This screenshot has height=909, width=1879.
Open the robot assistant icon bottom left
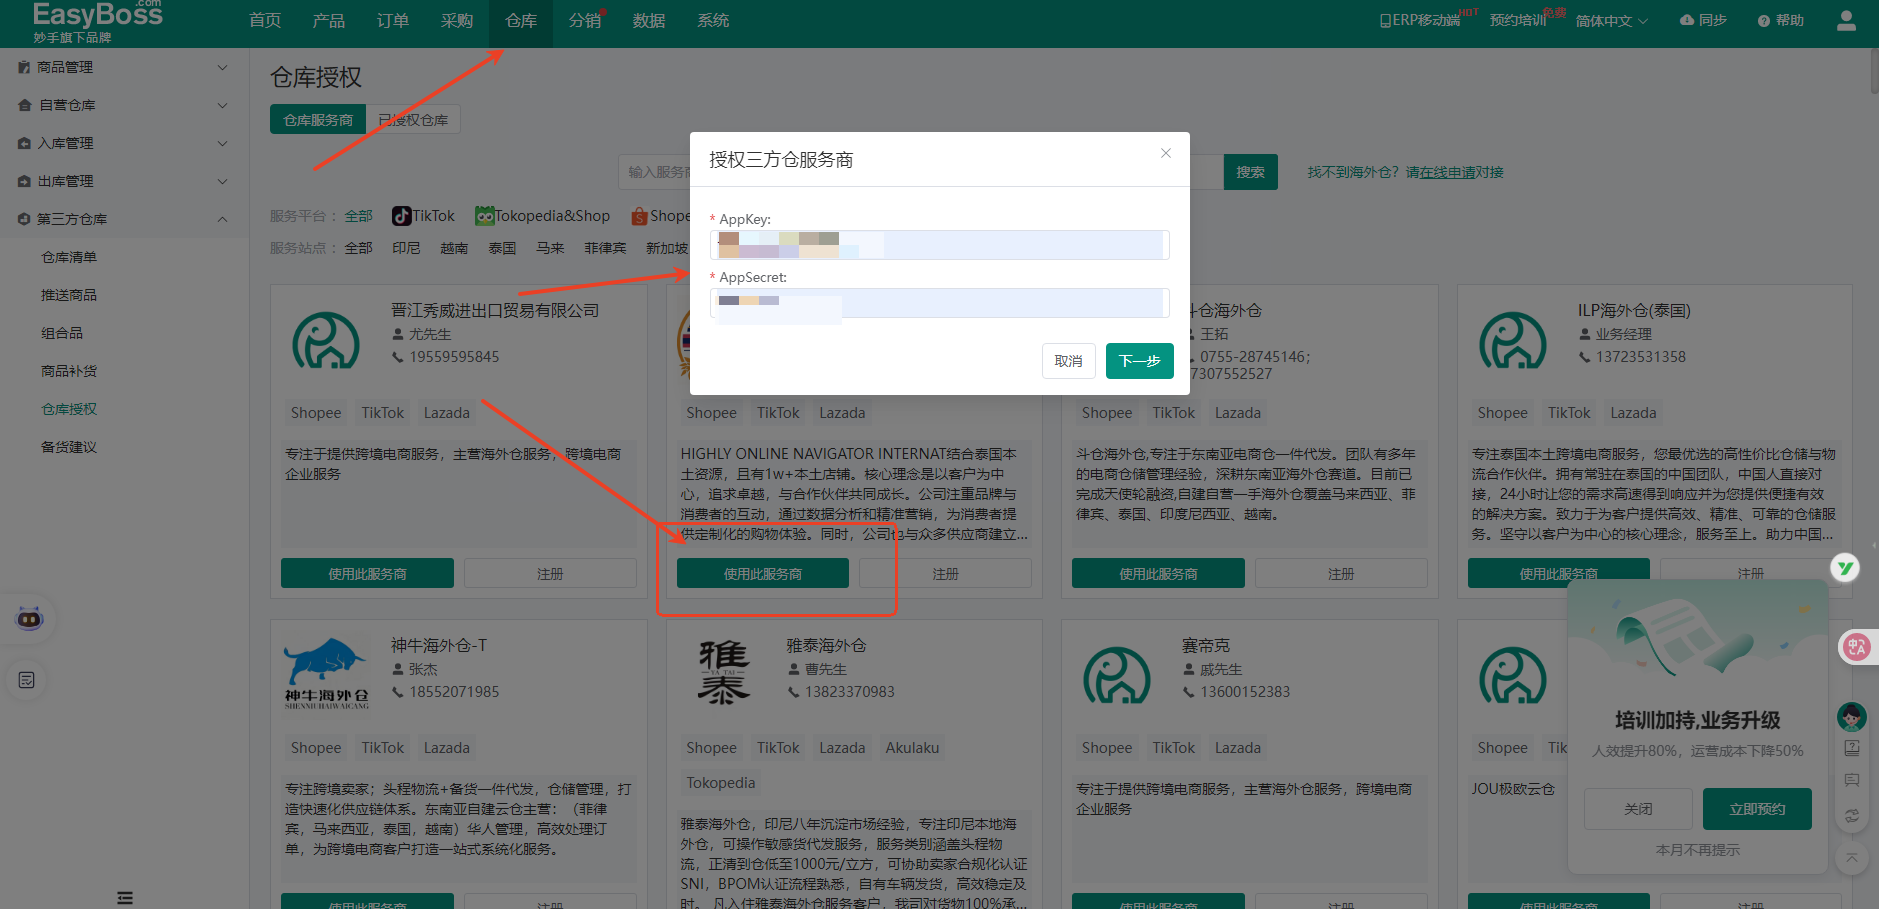click(28, 618)
